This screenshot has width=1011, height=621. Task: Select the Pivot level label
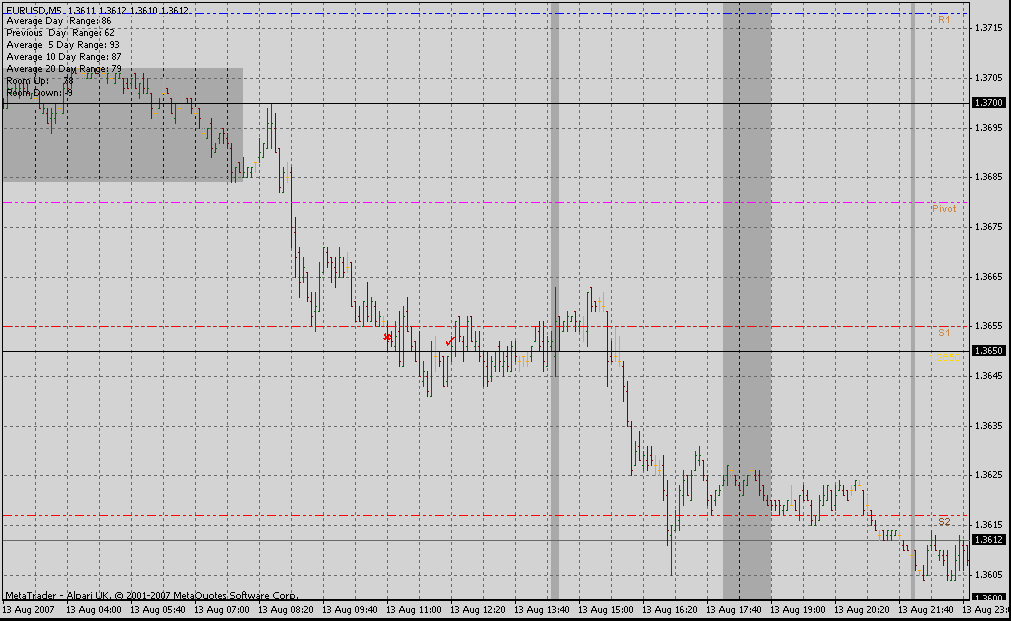[944, 209]
